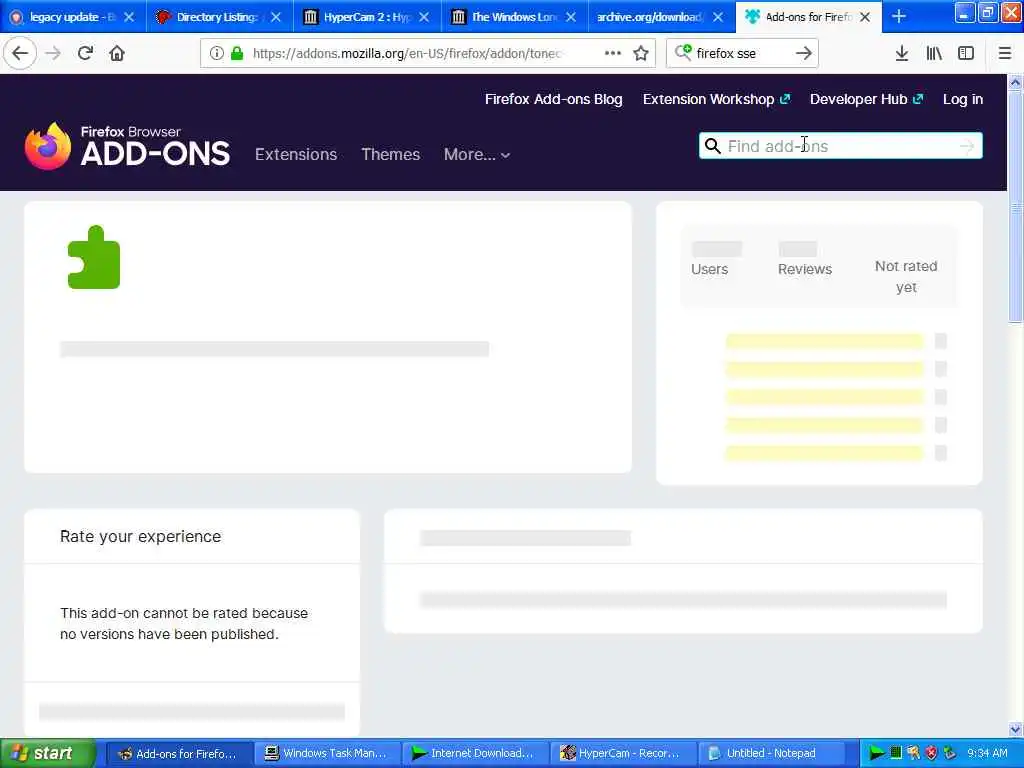The height and width of the screenshot is (768, 1024).
Task: Click the green padlock security icon
Action: click(237, 53)
